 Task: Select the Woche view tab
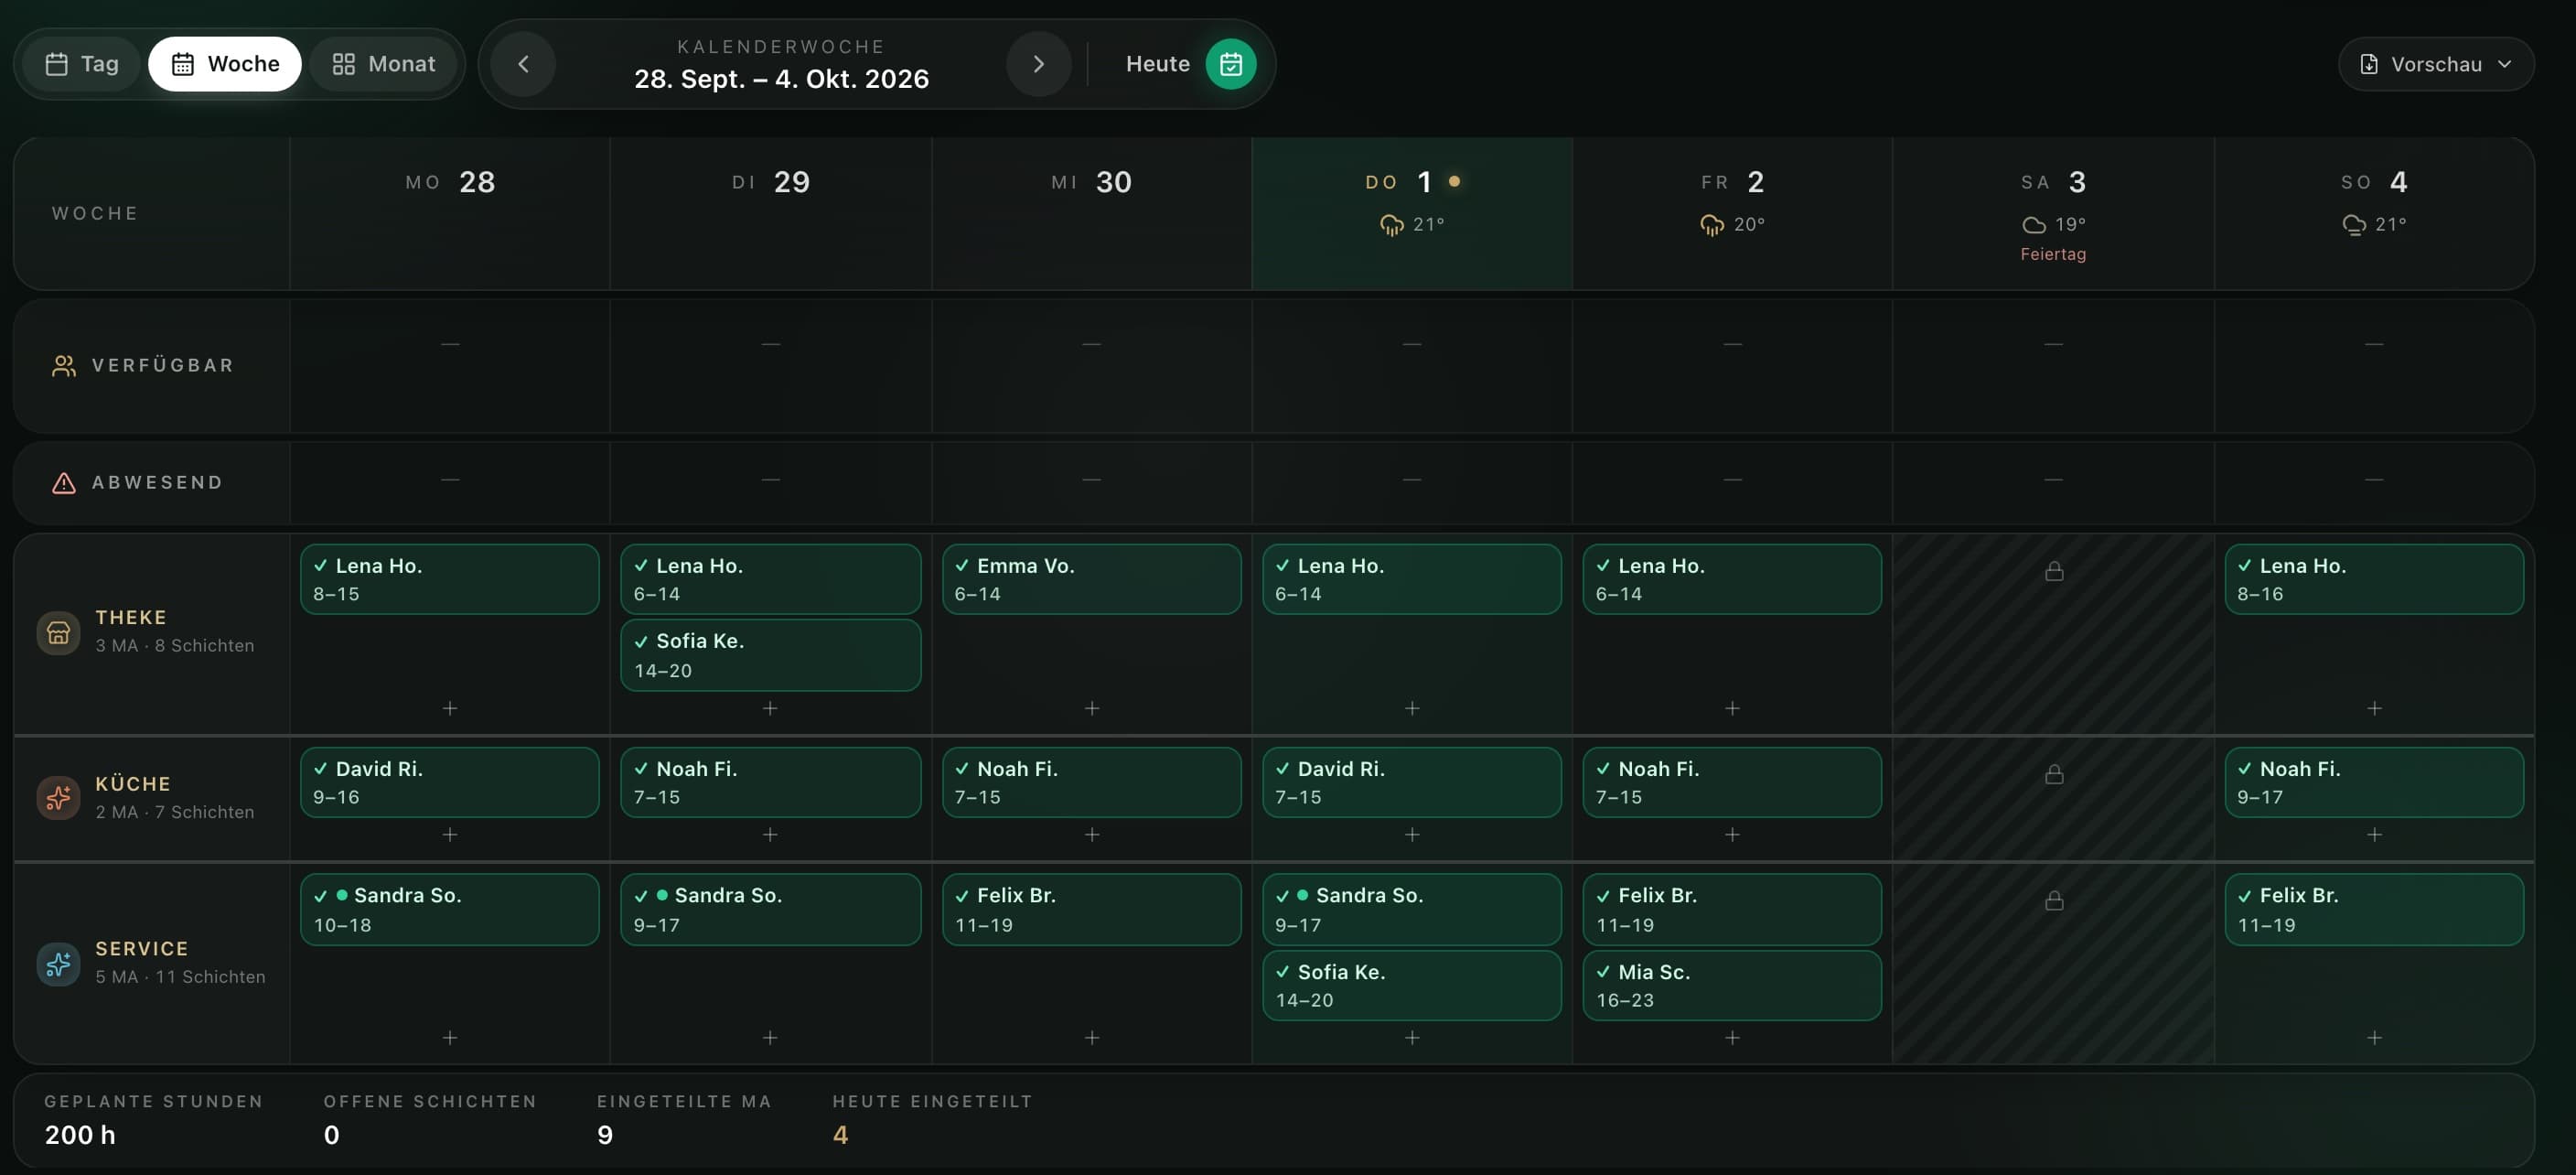coord(225,64)
